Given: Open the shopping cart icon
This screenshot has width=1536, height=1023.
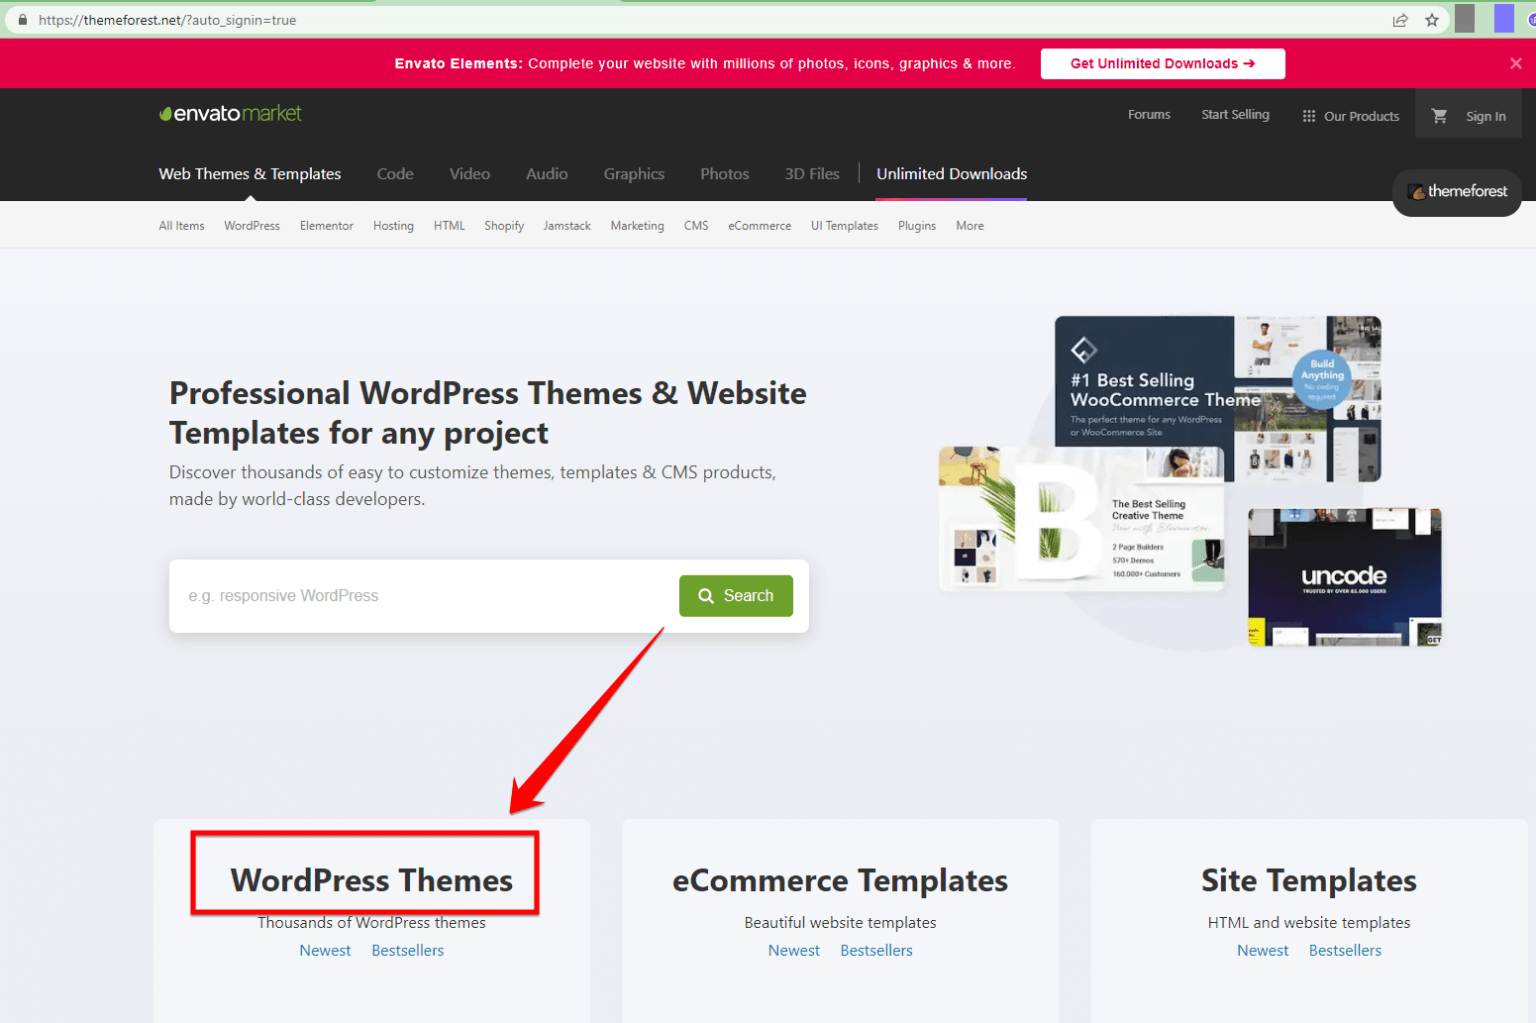Looking at the screenshot, I should click(x=1439, y=116).
